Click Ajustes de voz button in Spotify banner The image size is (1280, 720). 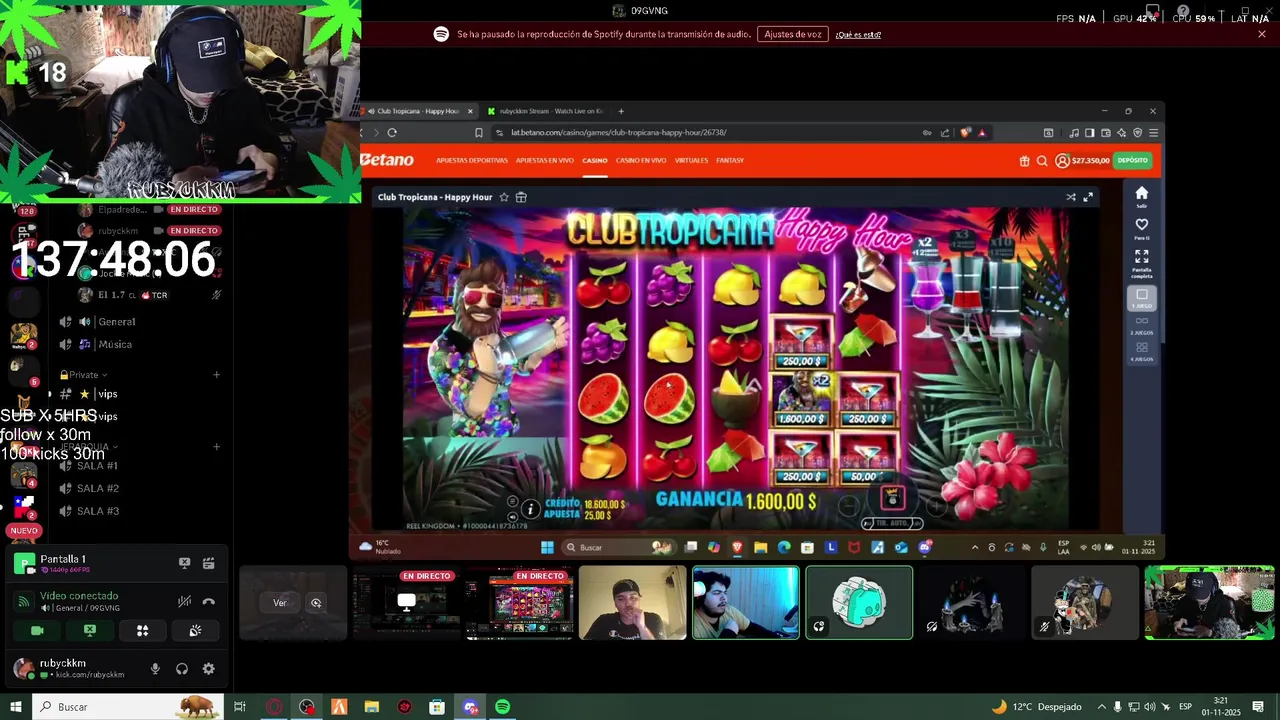(x=793, y=34)
